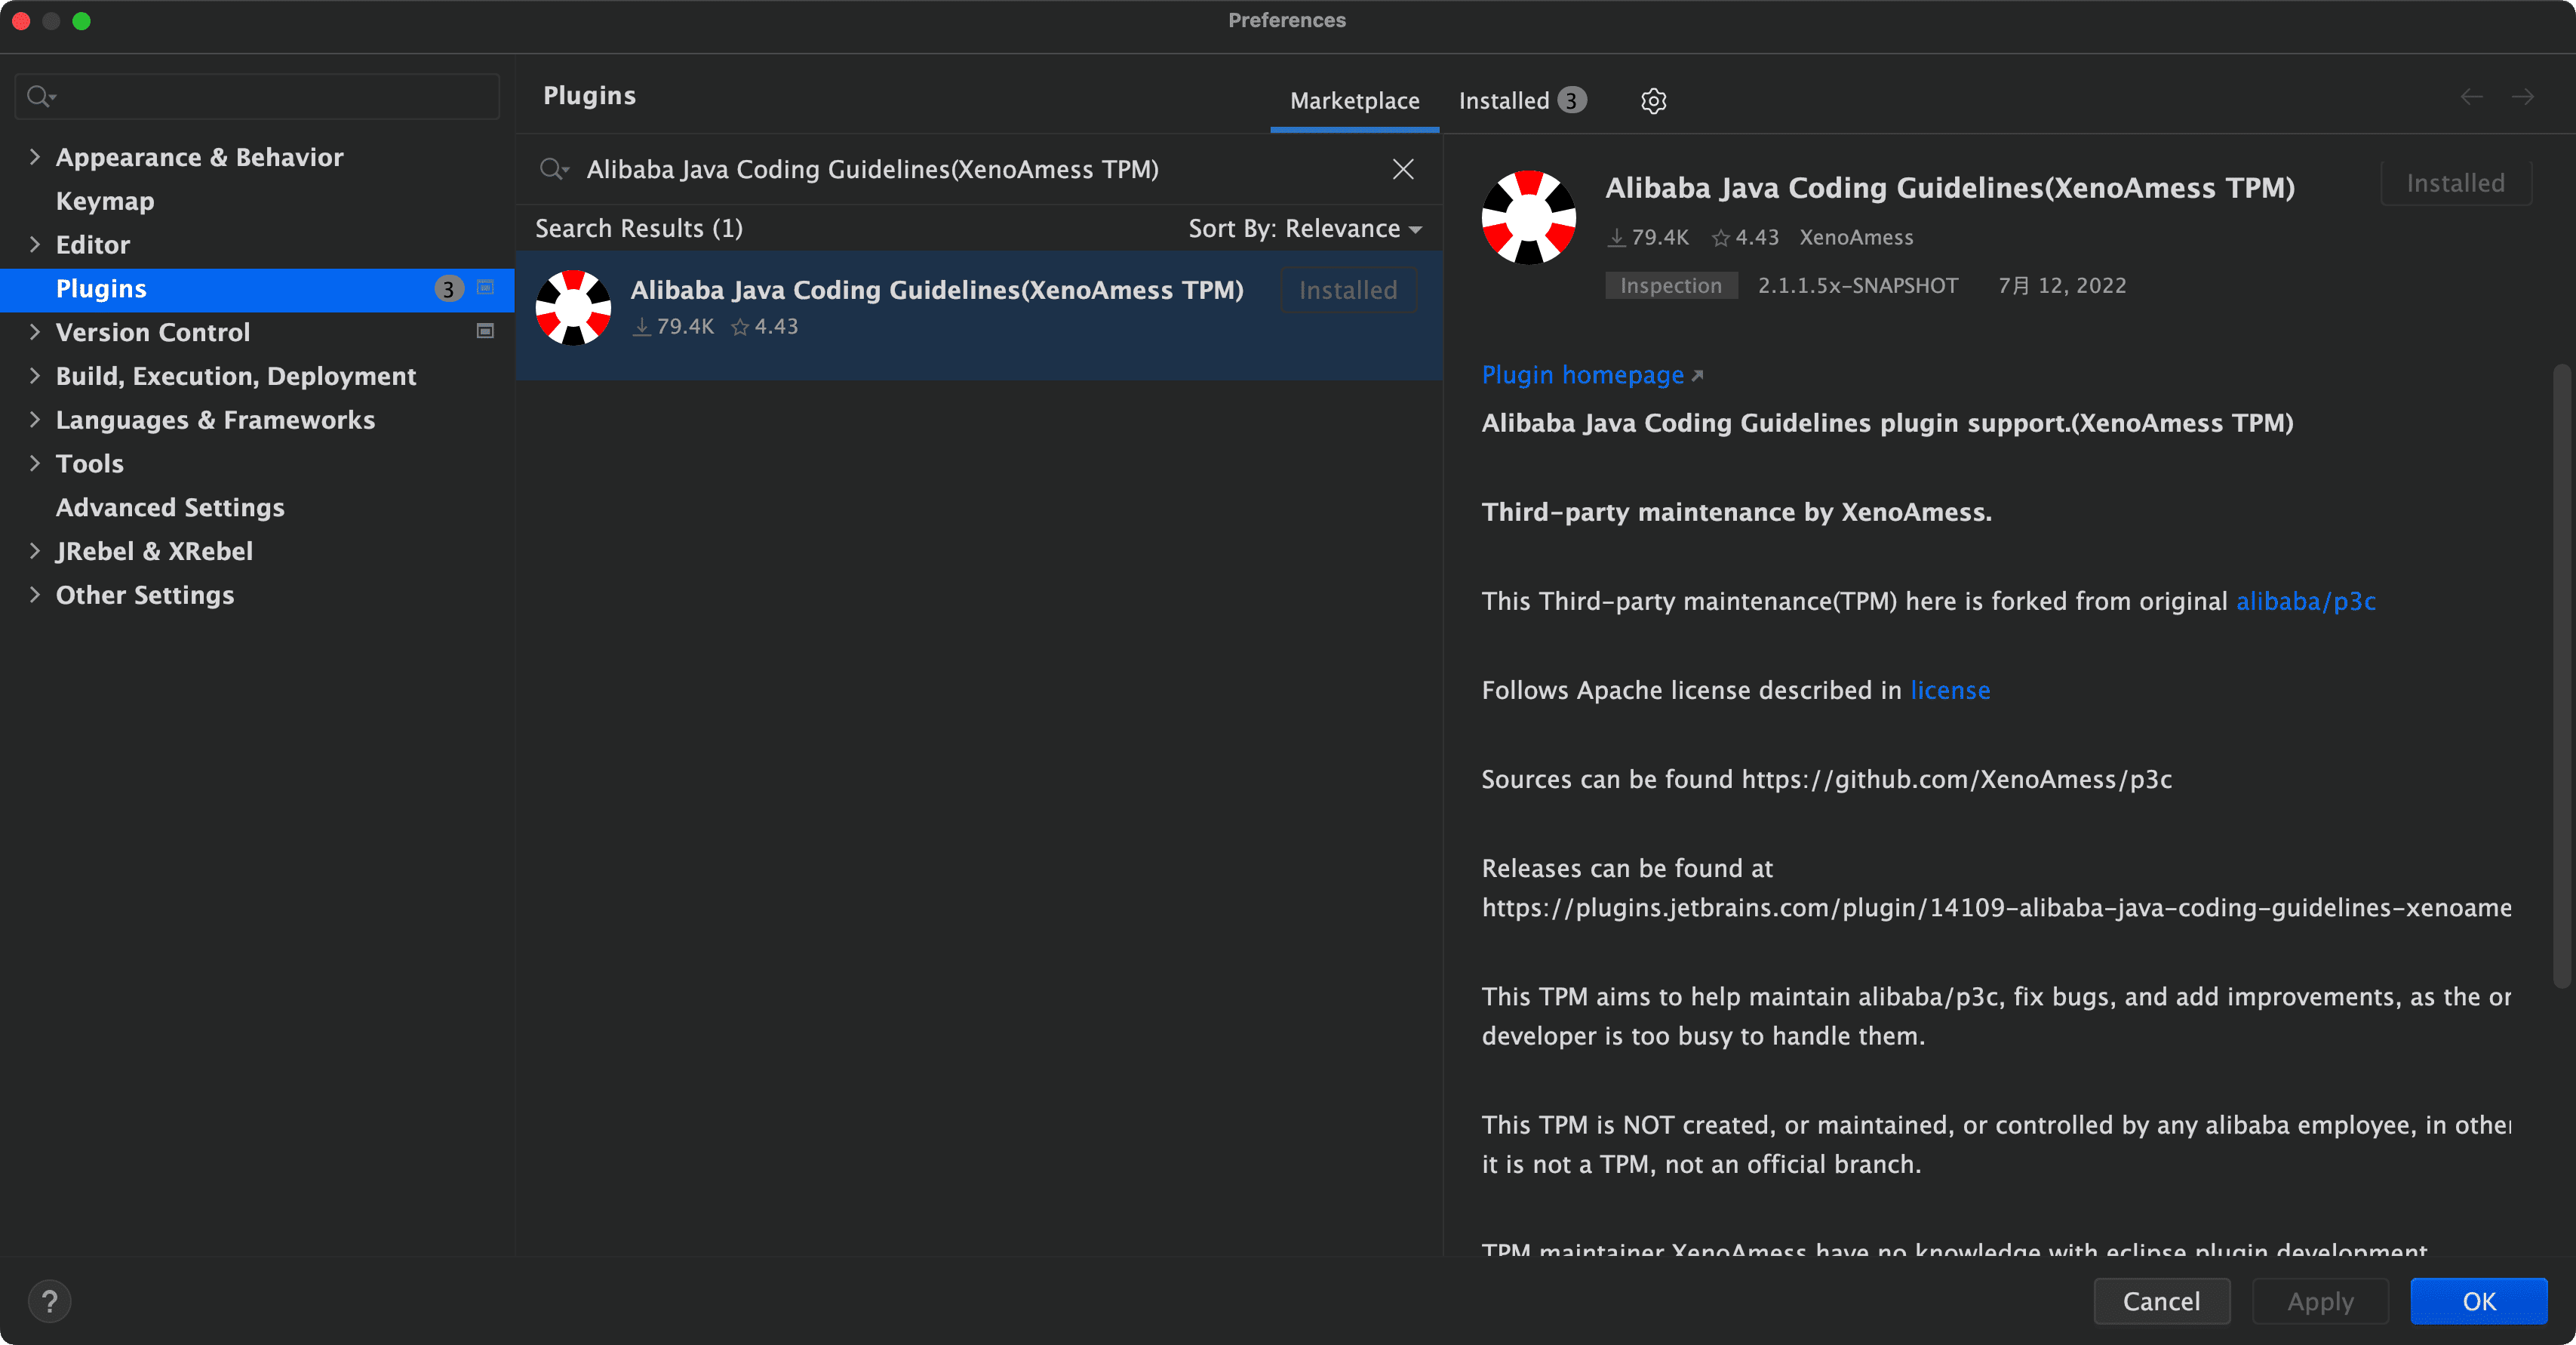Open the alibaba/p3c link
The width and height of the screenshot is (2576, 1345).
point(2305,601)
